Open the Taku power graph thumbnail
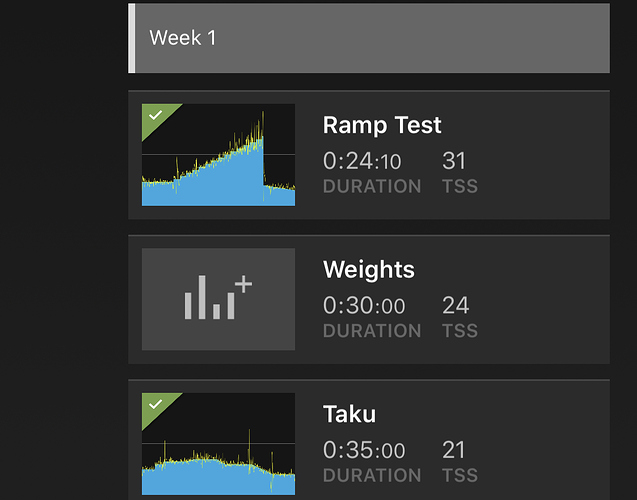 (x=218, y=444)
